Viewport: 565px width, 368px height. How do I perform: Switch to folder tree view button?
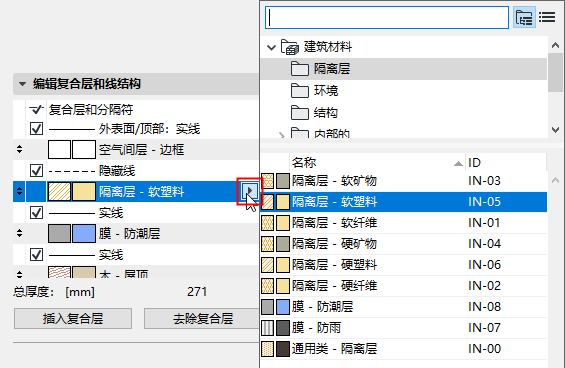tap(524, 17)
